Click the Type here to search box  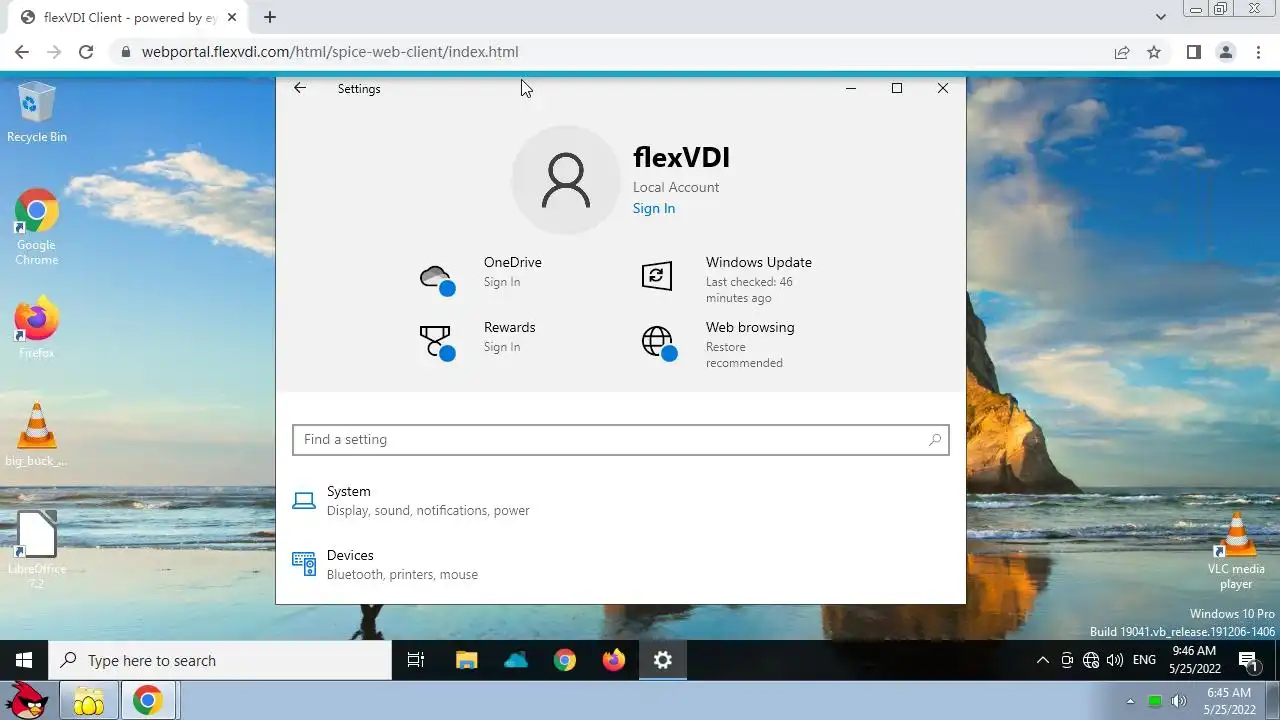220,660
